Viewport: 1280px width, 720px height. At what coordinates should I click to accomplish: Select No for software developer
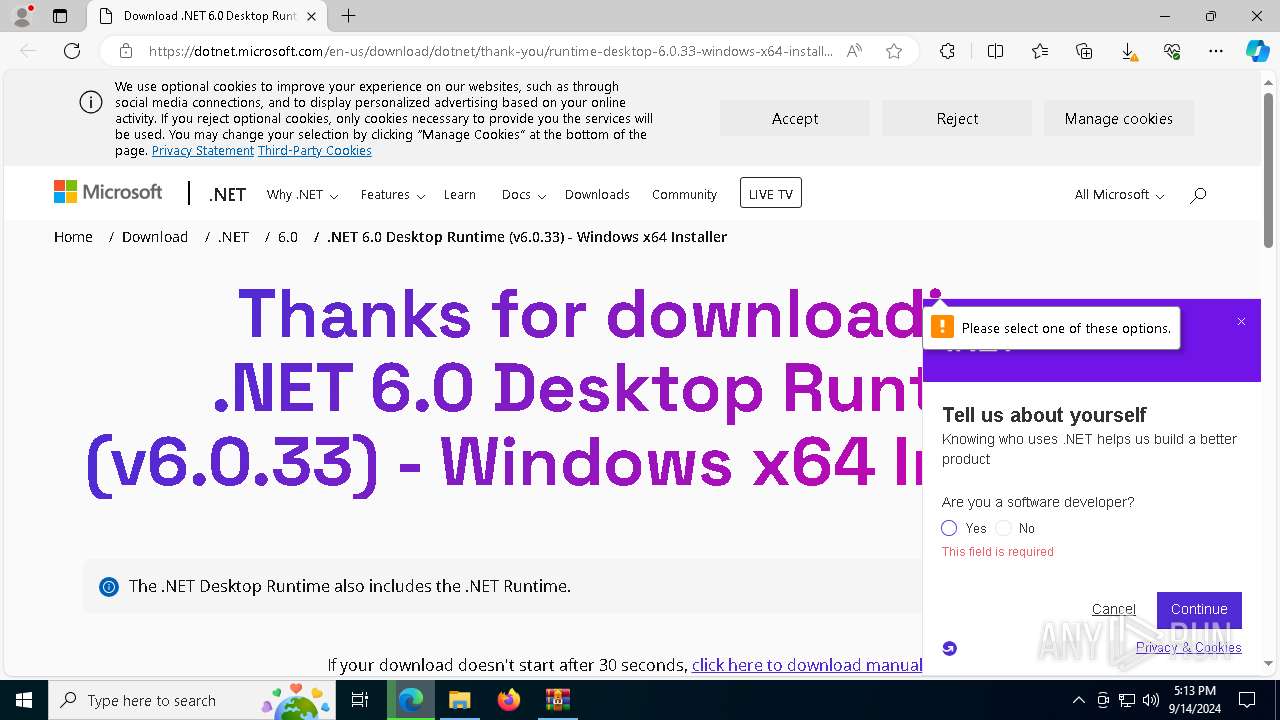click(1004, 528)
